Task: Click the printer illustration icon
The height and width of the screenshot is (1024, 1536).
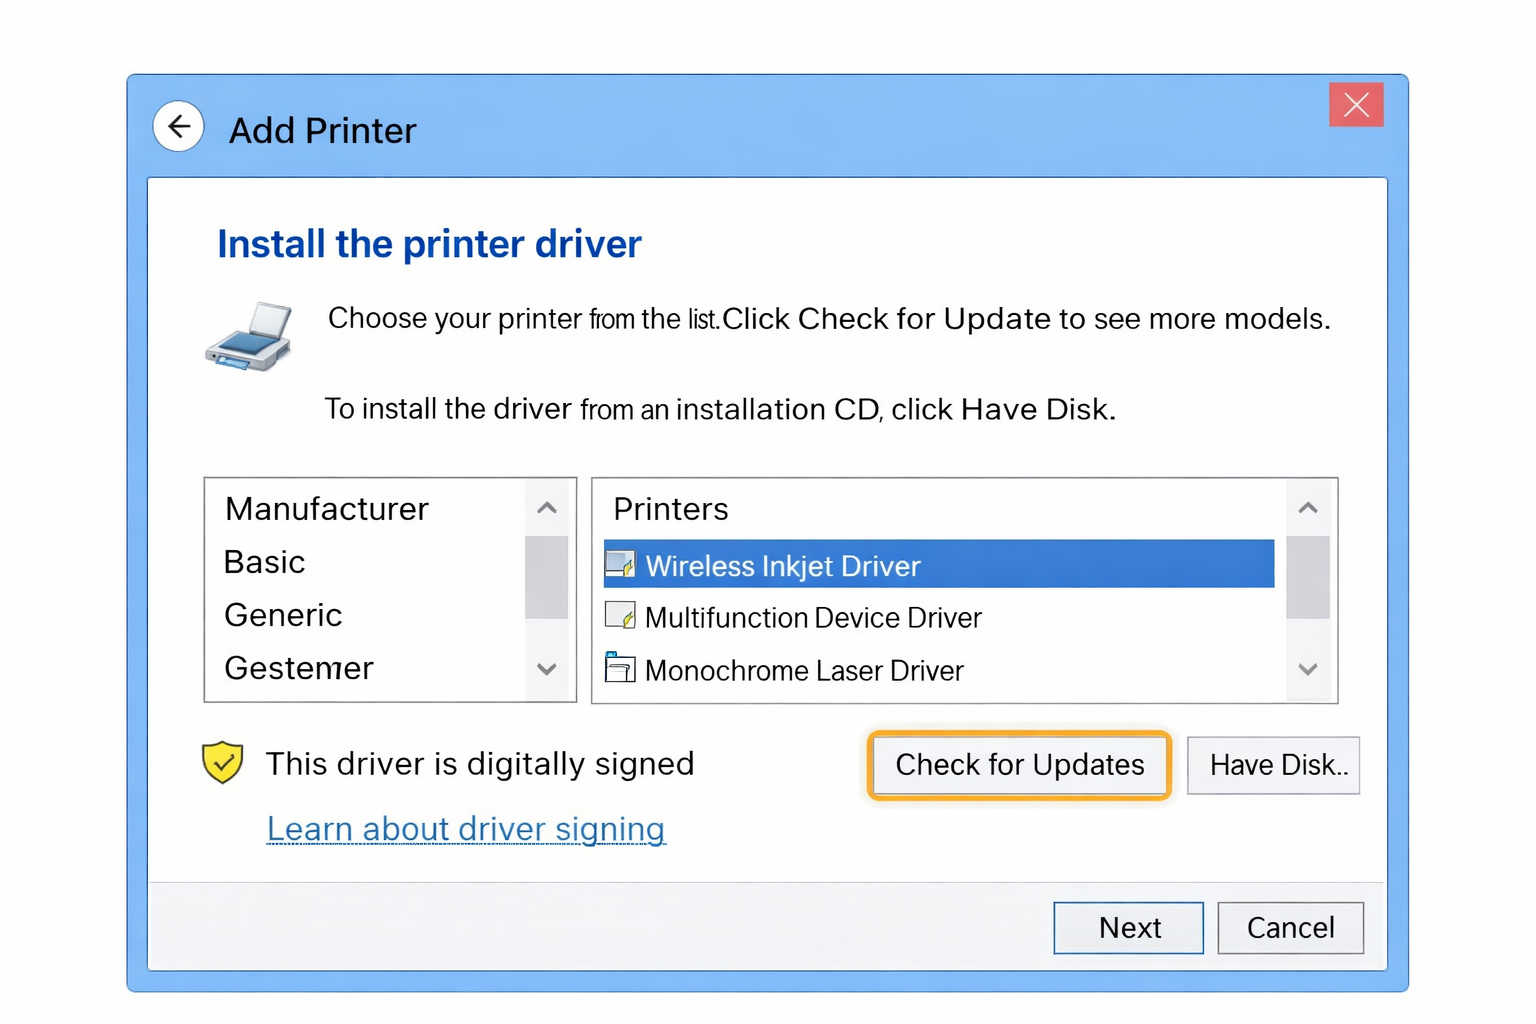Action: (x=249, y=337)
